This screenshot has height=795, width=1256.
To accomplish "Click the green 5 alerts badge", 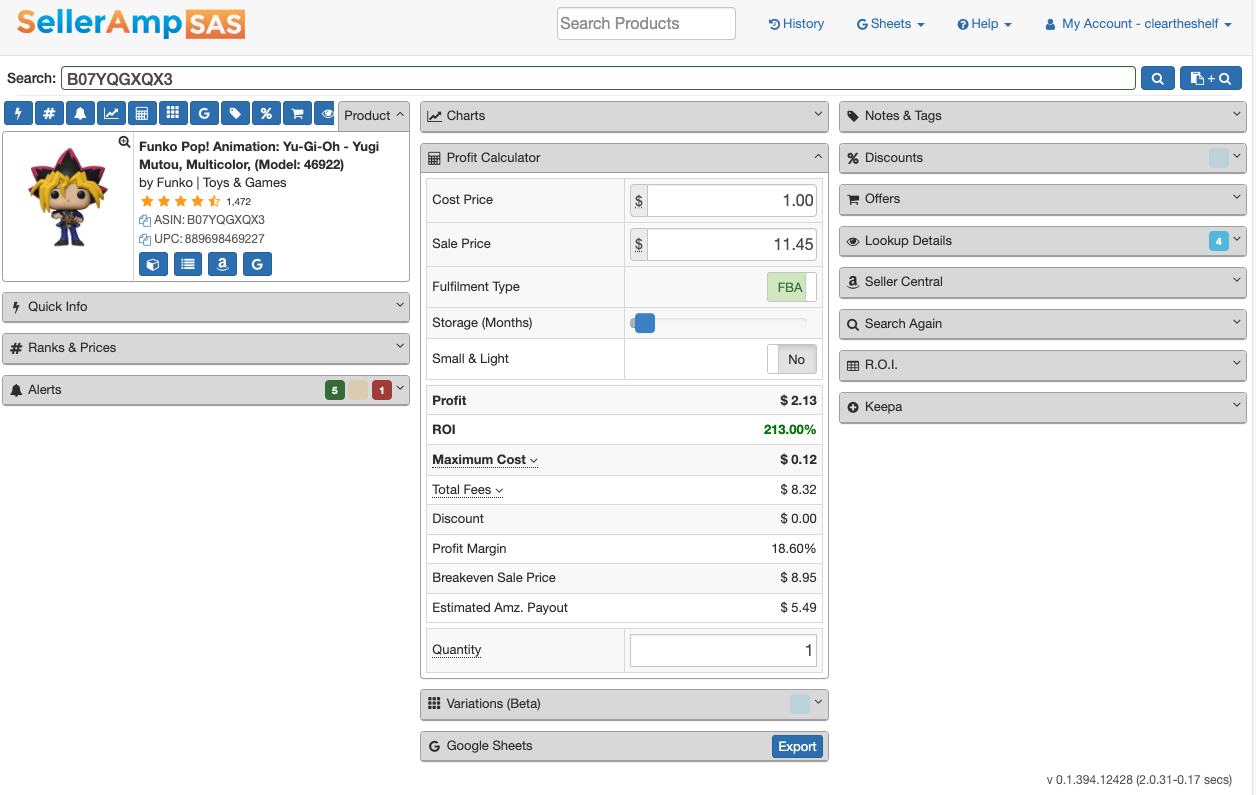I will point(335,390).
